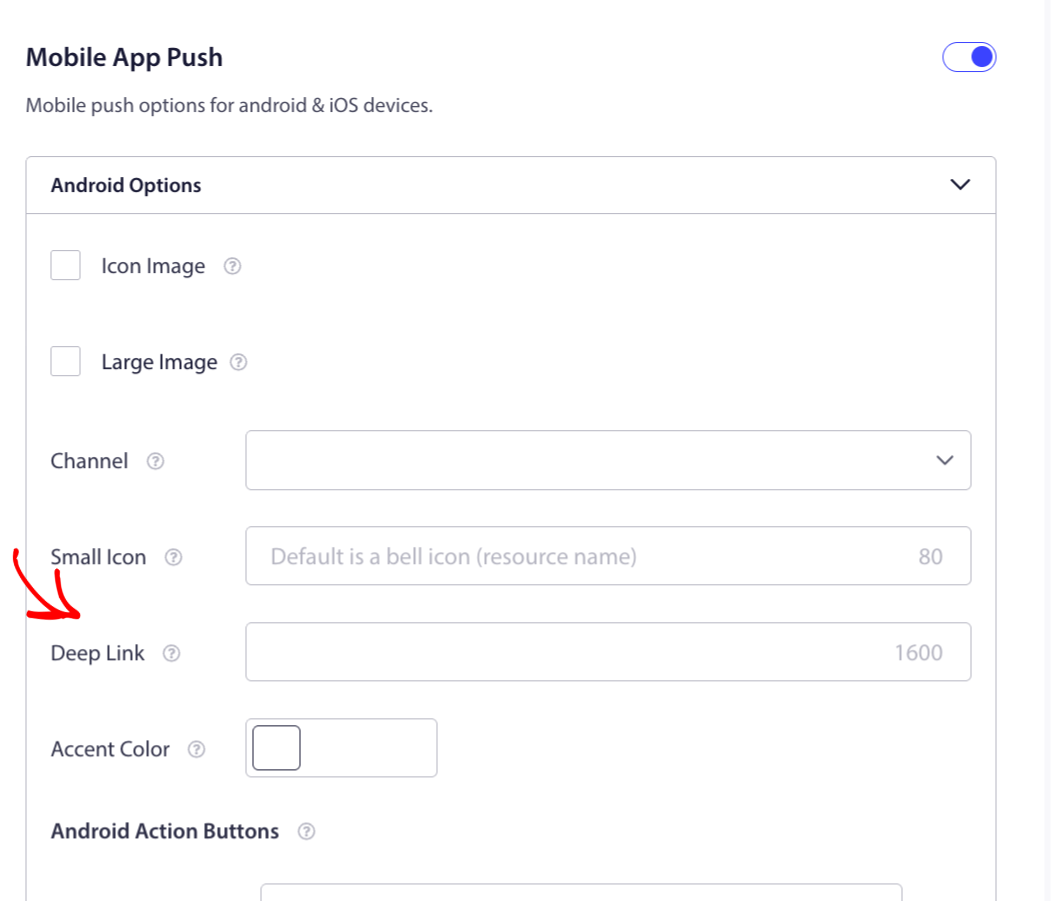Click help icon beside Large Image
The height and width of the screenshot is (901, 1051).
[x=238, y=362]
